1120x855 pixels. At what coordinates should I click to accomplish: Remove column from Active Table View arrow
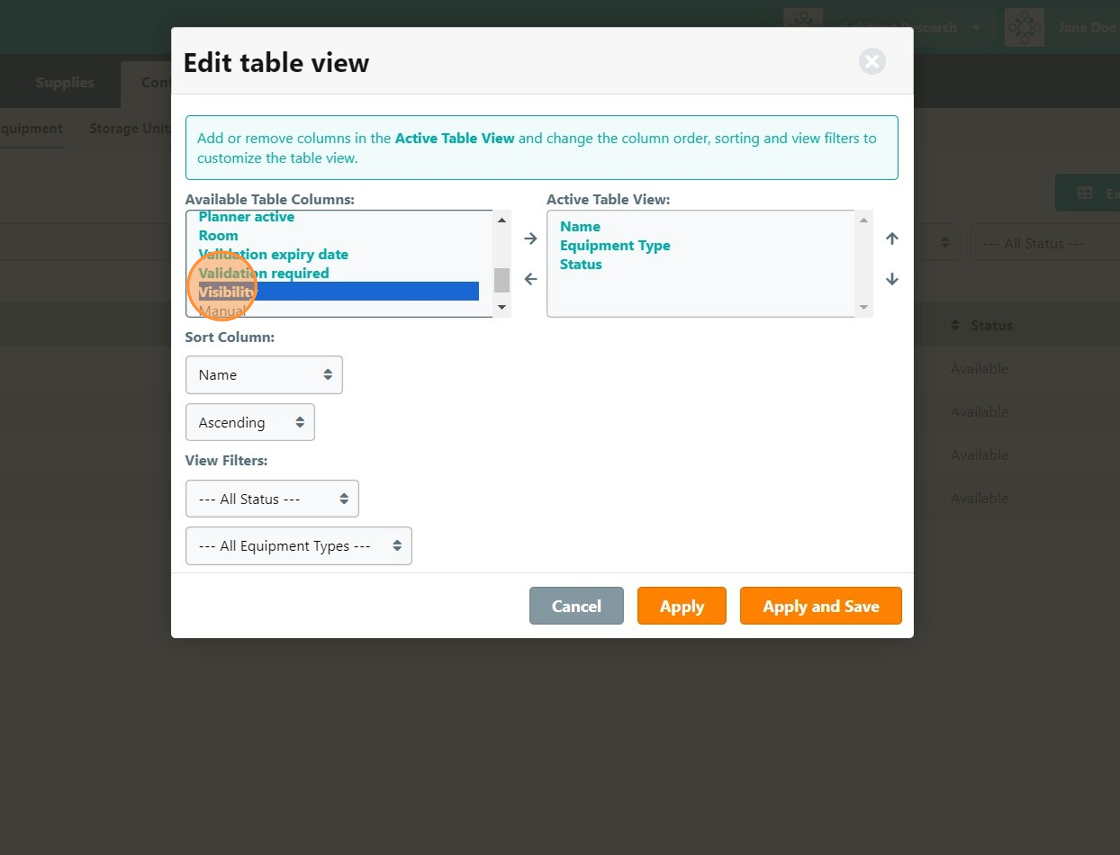click(530, 279)
